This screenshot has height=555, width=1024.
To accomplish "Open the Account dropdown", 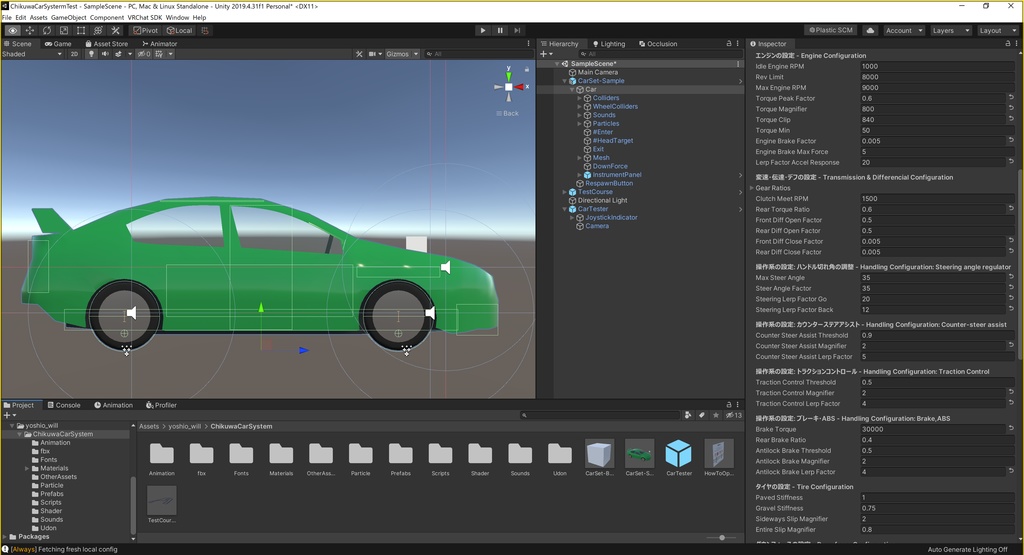I will click(x=904, y=30).
